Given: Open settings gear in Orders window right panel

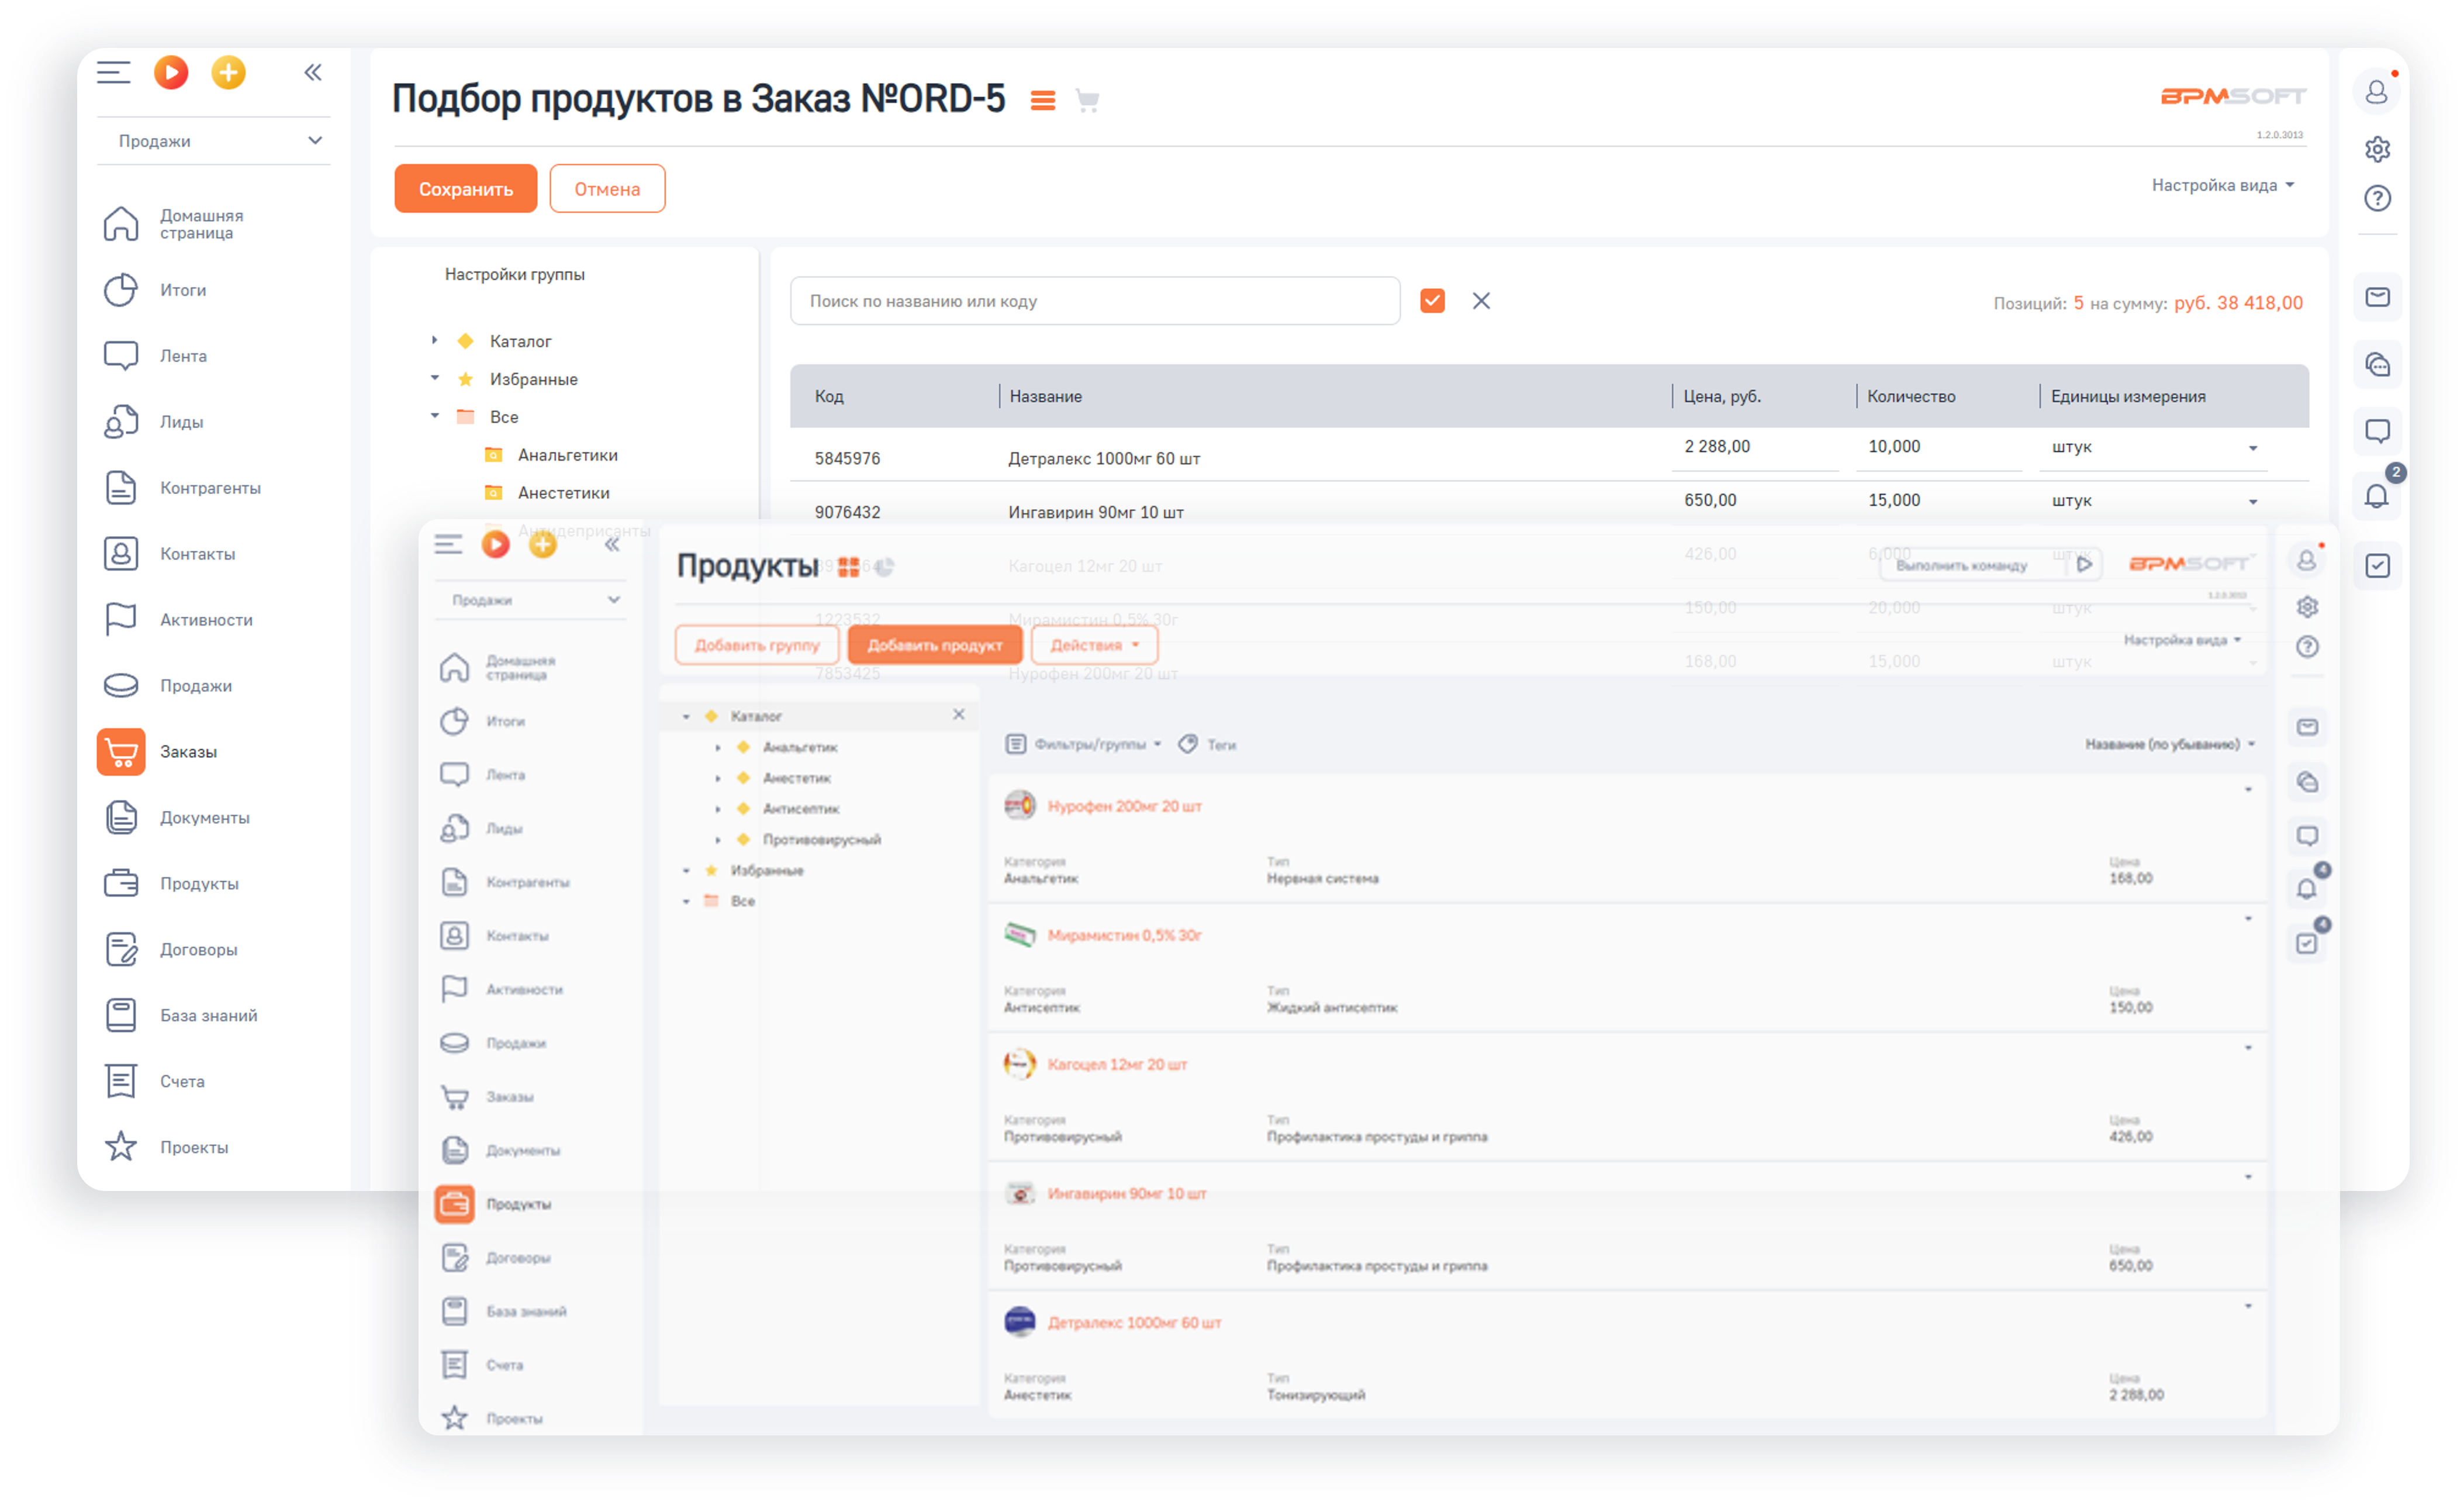Looking at the screenshot, I should tap(2377, 149).
